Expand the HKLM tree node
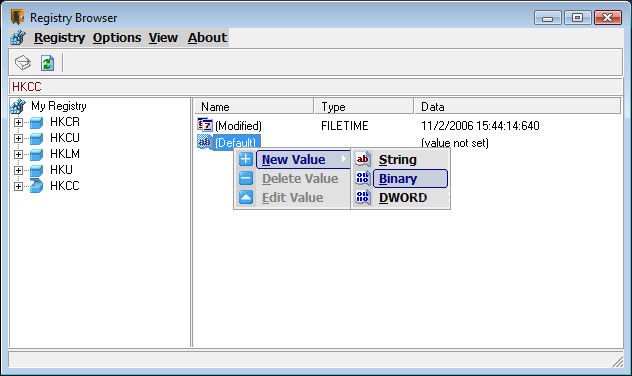This screenshot has height=376, width=632. click(x=18, y=154)
